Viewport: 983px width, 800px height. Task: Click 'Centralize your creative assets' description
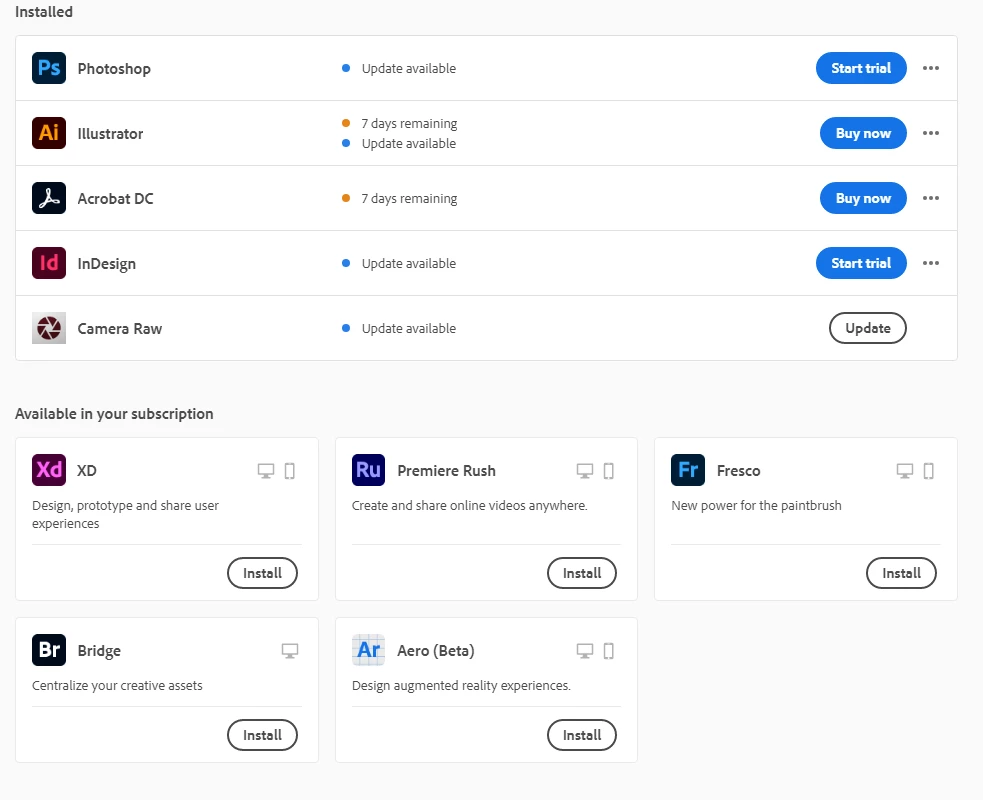coord(117,685)
